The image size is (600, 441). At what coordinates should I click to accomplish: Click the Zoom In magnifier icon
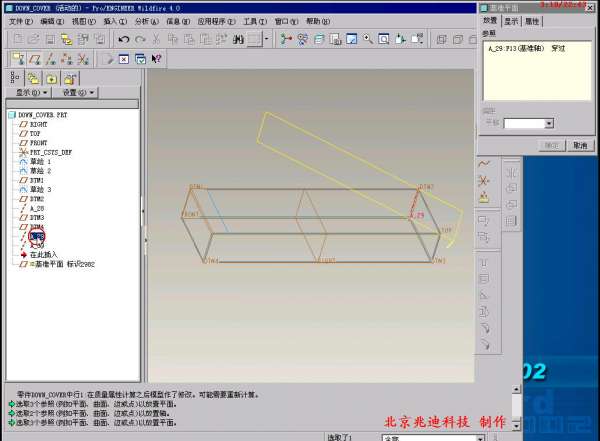pos(368,39)
